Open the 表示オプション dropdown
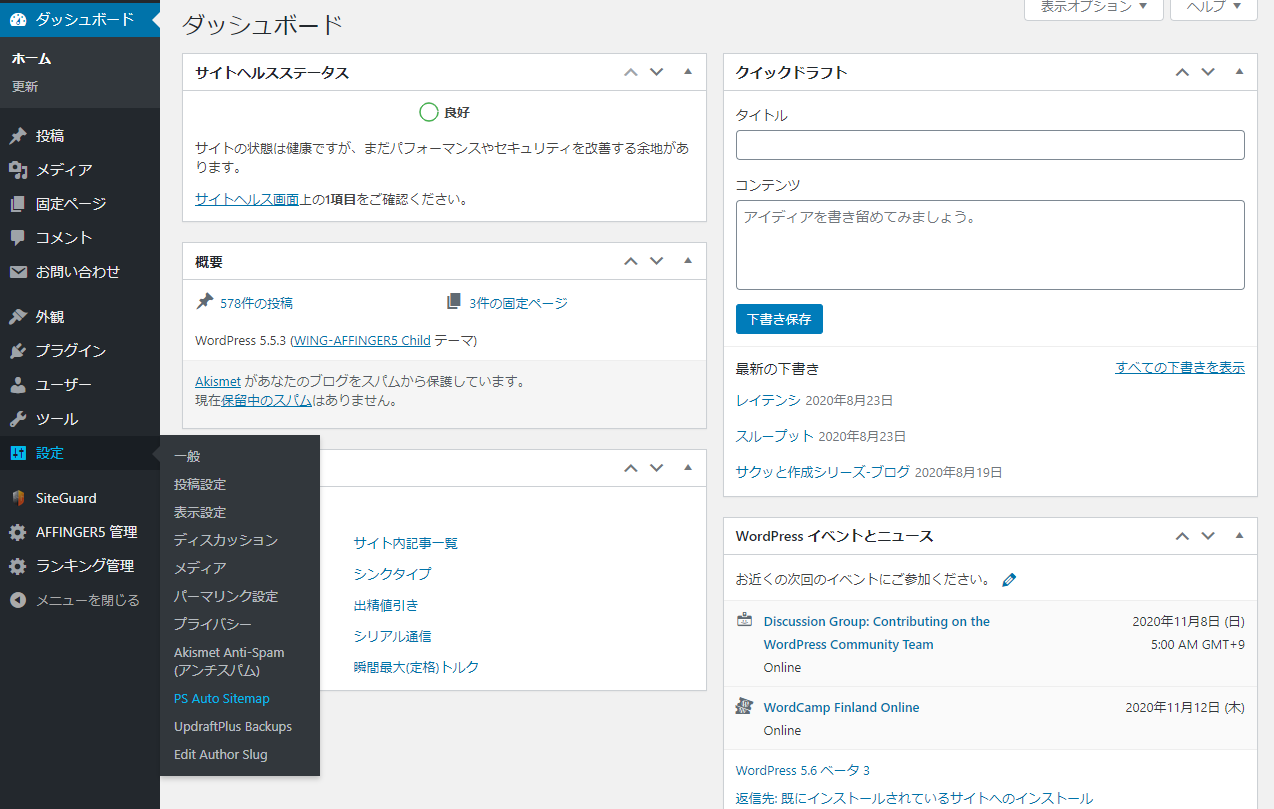Image resolution: width=1274 pixels, height=809 pixels. (1094, 8)
